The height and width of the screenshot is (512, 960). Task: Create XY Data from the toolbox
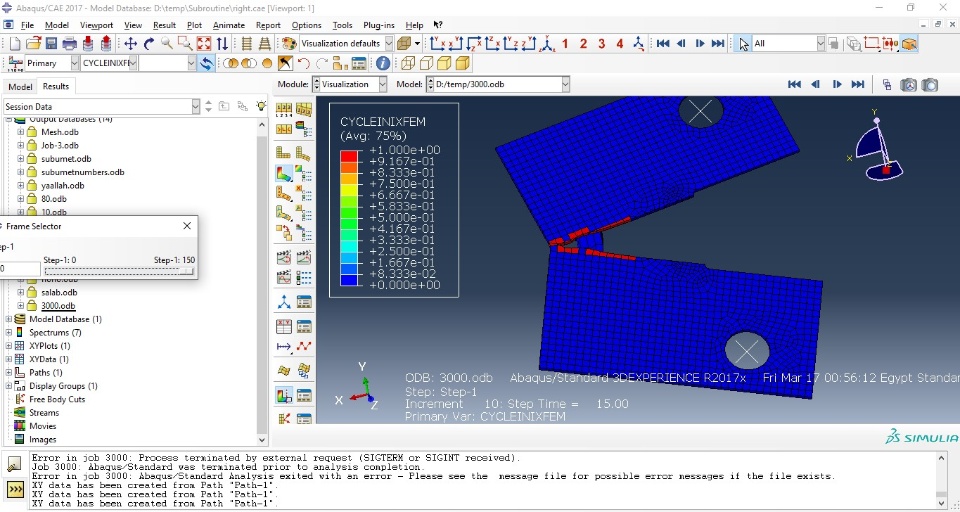pyautogui.click(x=283, y=326)
